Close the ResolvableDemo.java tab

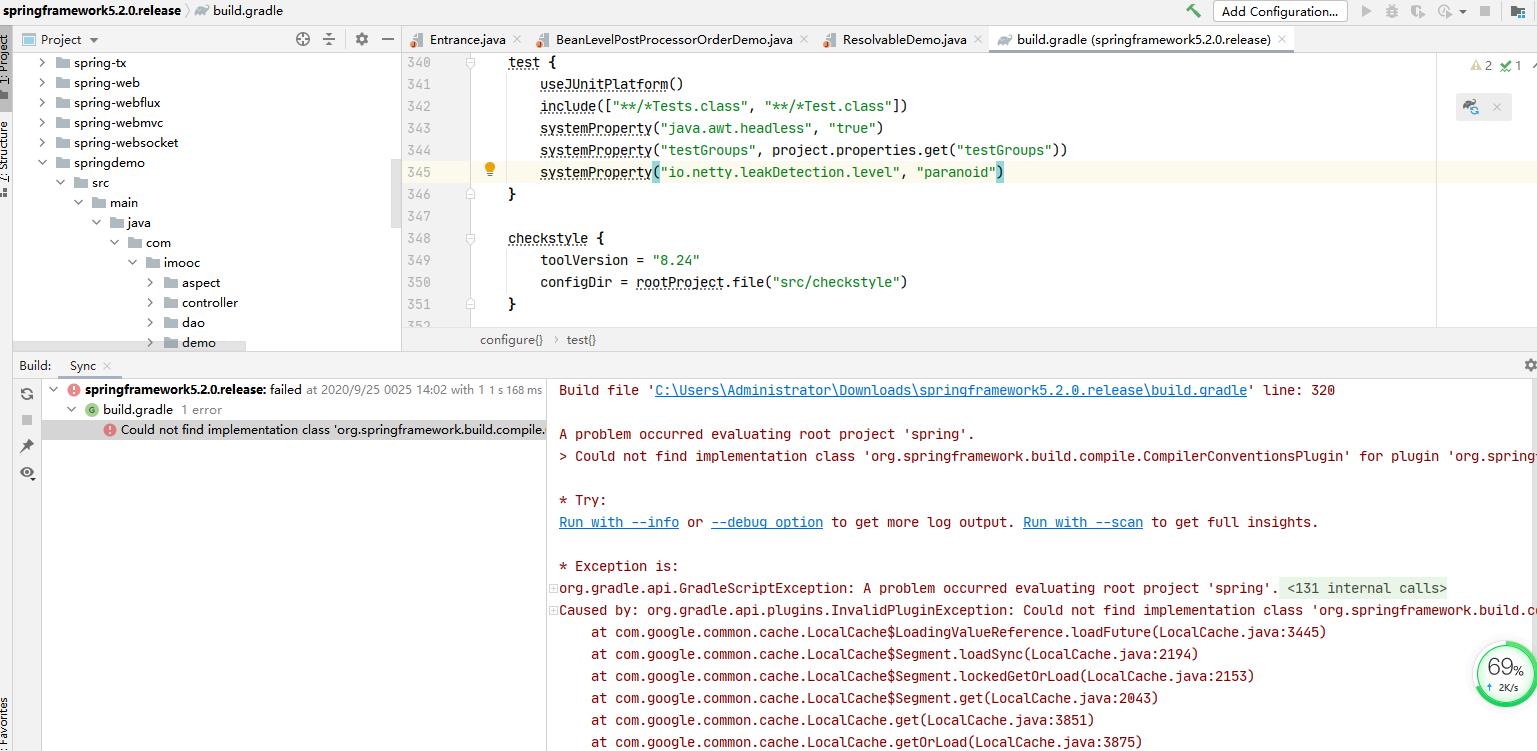point(977,39)
